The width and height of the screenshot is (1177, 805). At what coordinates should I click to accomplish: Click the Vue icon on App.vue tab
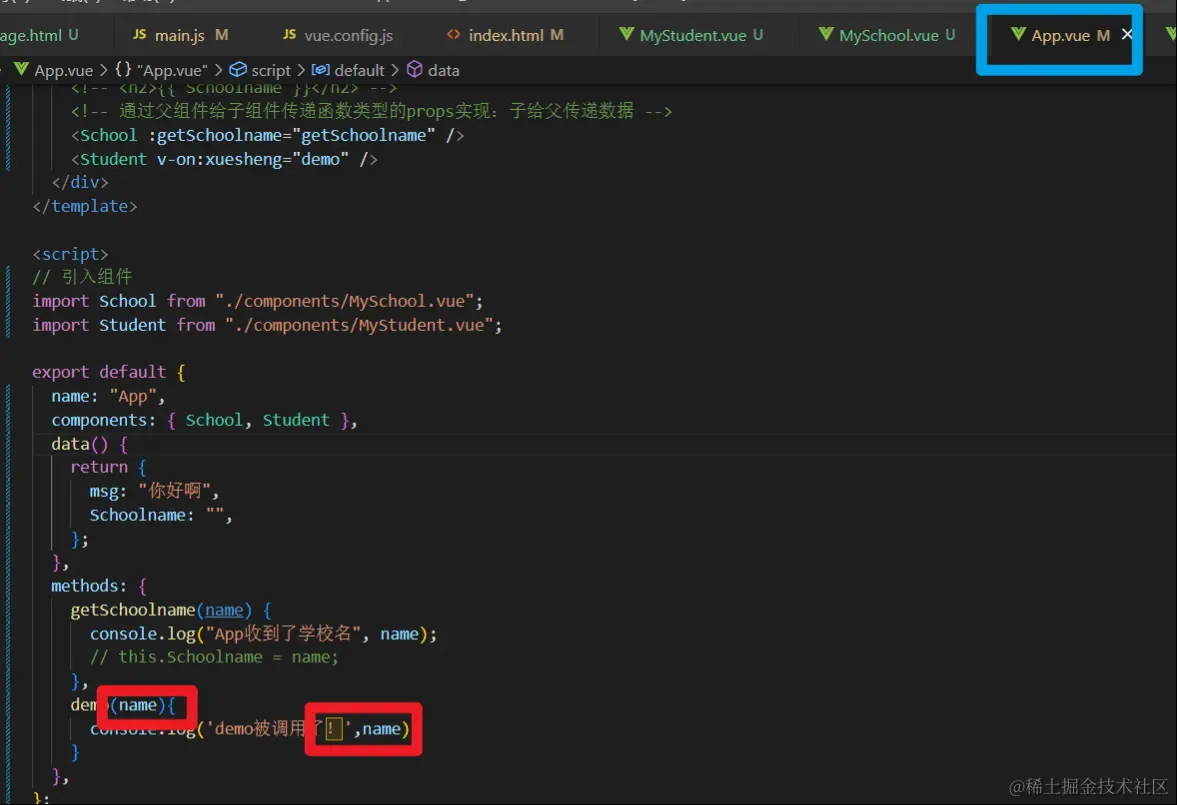(x=1018, y=34)
